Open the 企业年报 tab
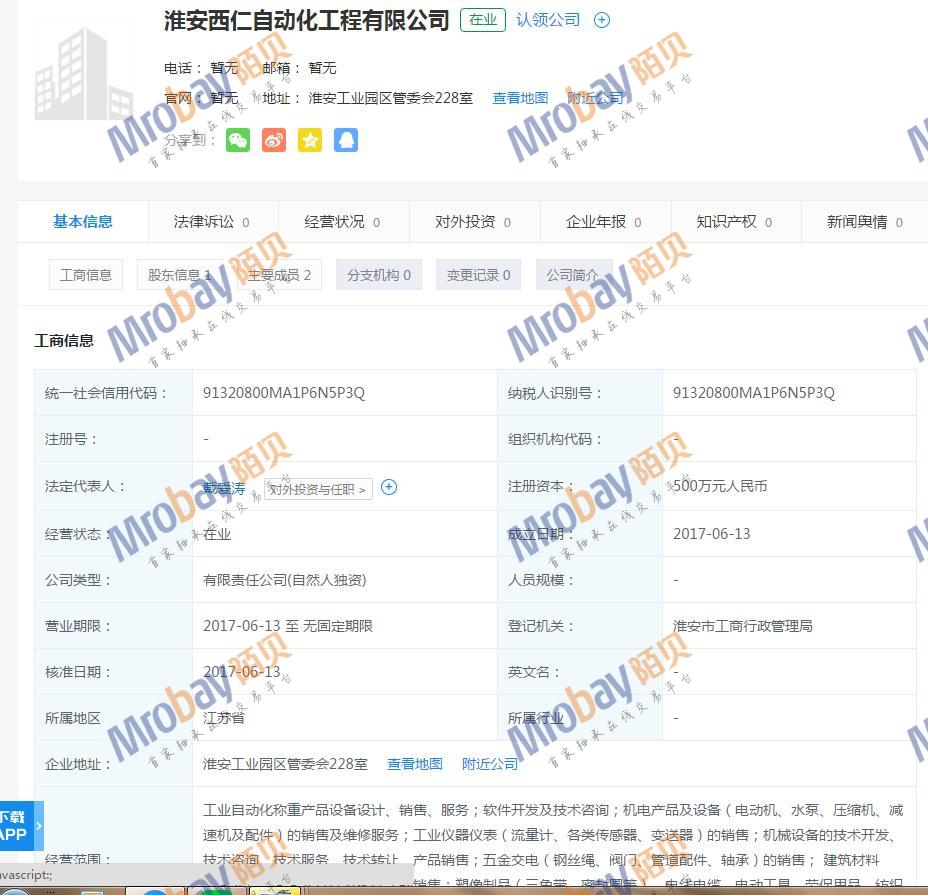The image size is (928, 895). click(x=603, y=222)
